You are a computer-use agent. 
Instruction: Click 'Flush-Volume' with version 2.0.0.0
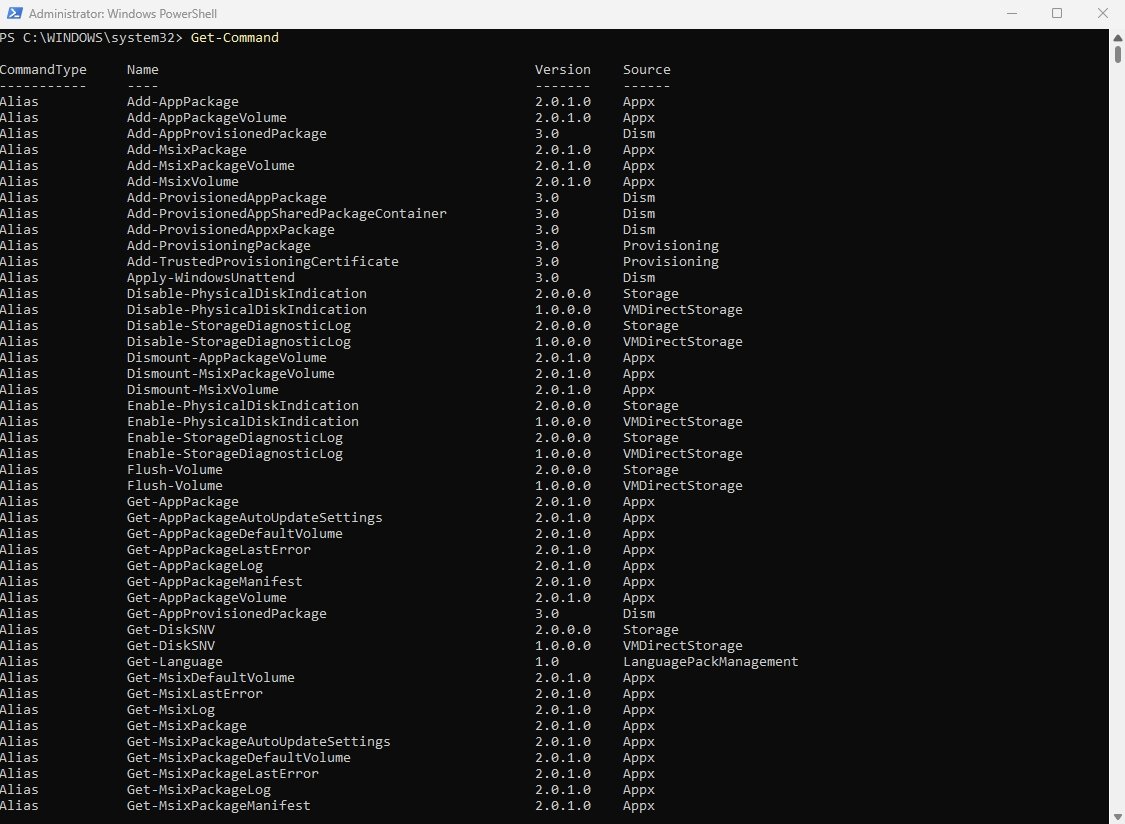175,469
